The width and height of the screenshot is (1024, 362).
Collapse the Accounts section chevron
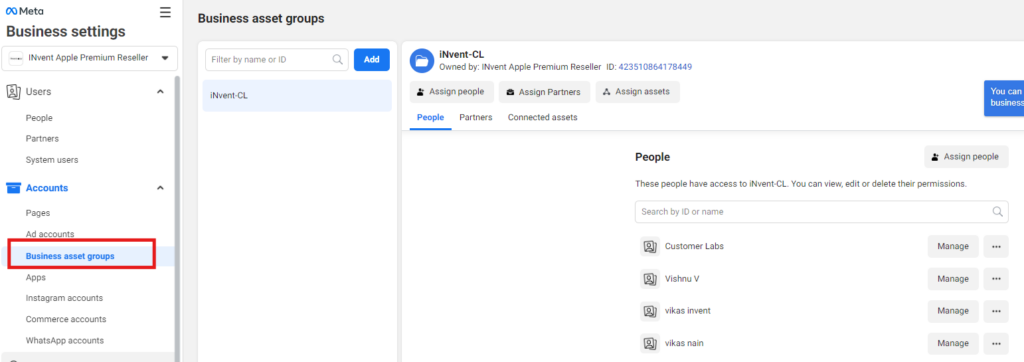coord(161,188)
